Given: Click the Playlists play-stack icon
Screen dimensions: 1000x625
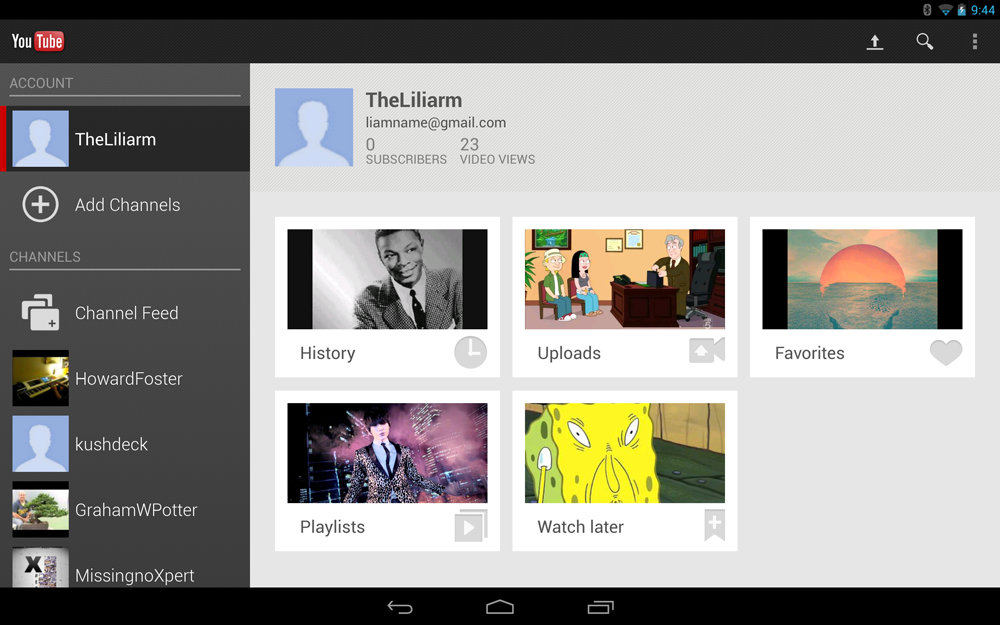Looking at the screenshot, I should [x=470, y=526].
